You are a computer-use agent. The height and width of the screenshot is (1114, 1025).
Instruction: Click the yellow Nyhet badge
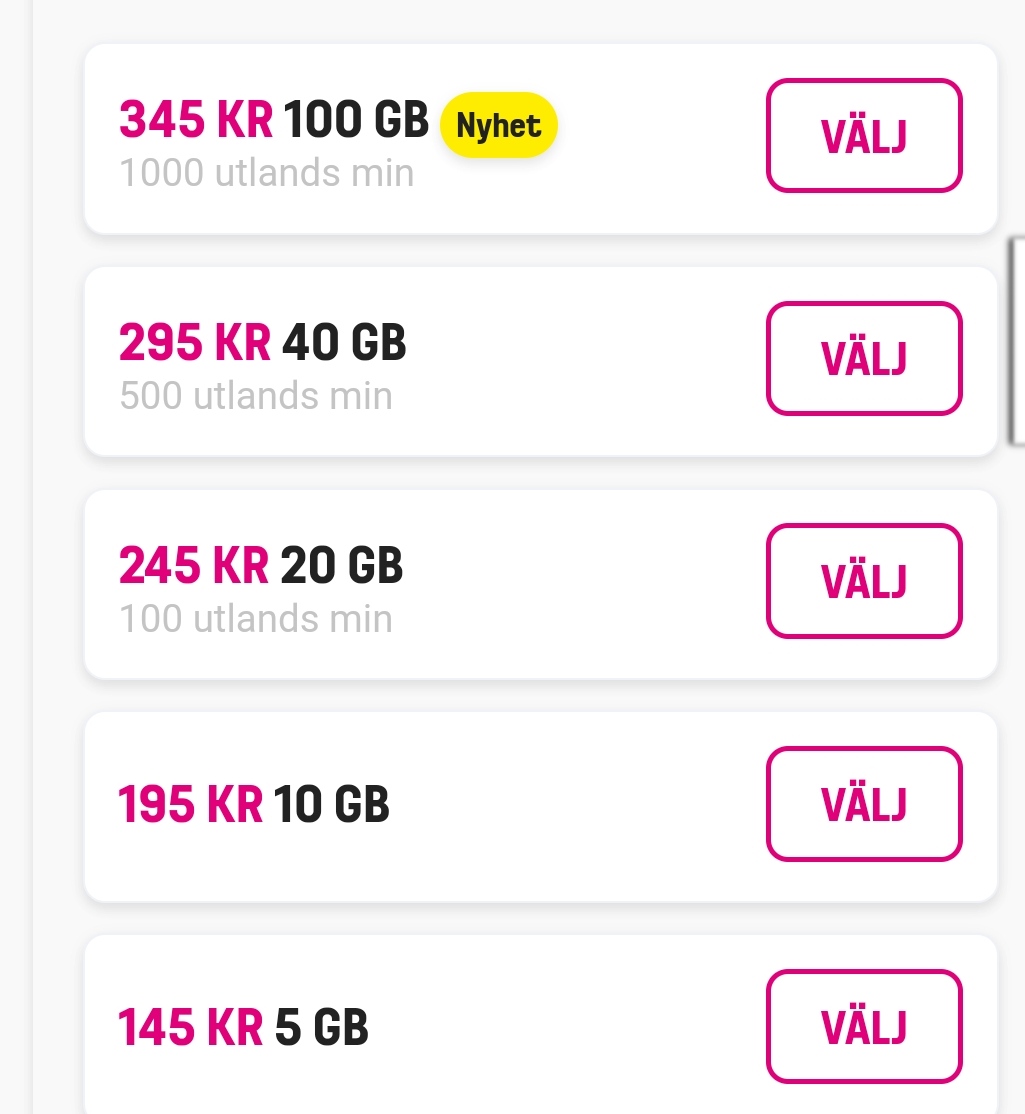click(498, 126)
